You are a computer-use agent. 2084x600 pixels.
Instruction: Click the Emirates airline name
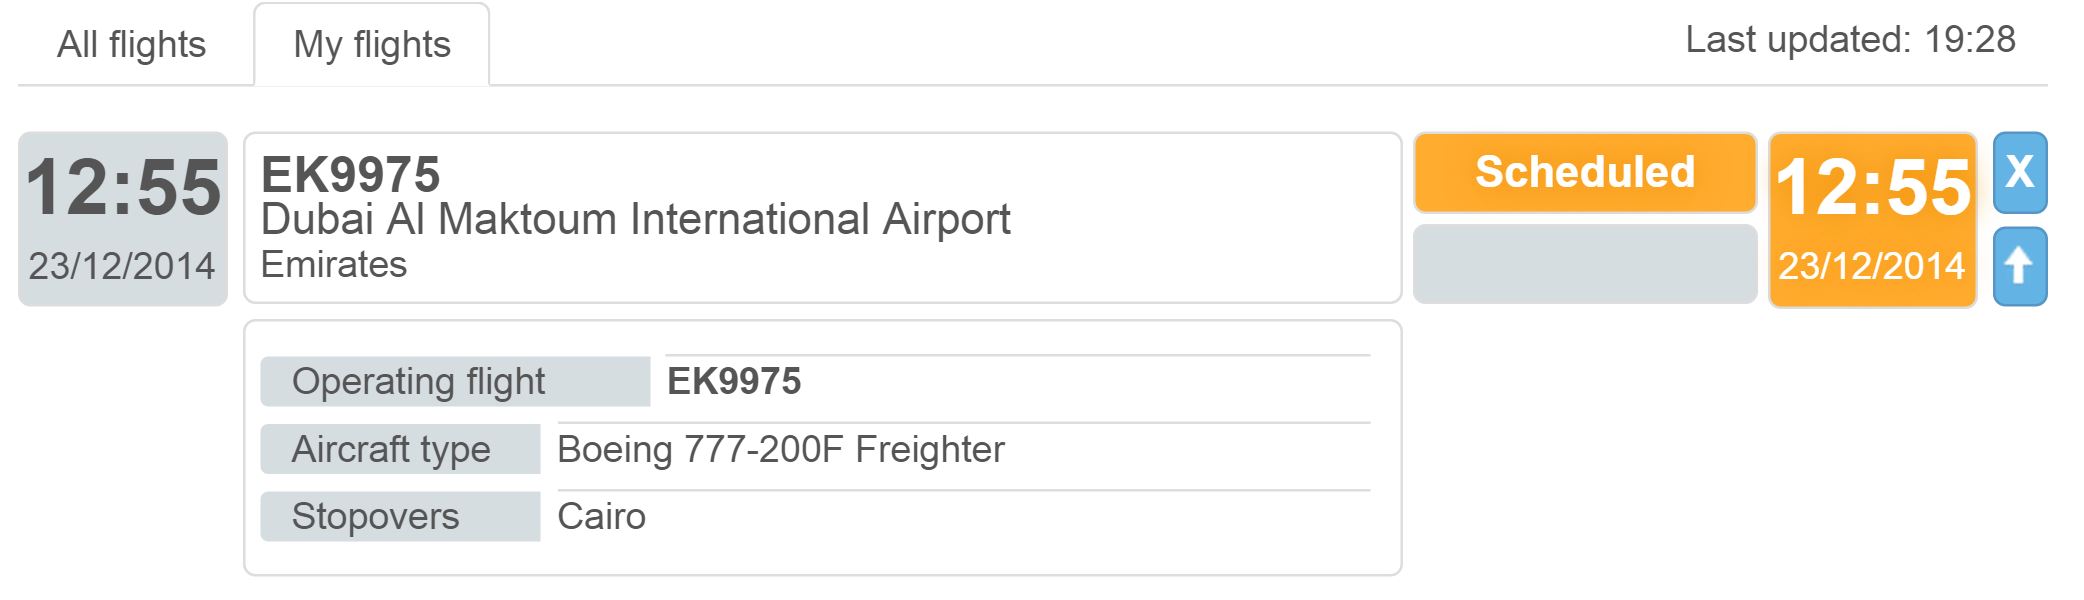(334, 265)
